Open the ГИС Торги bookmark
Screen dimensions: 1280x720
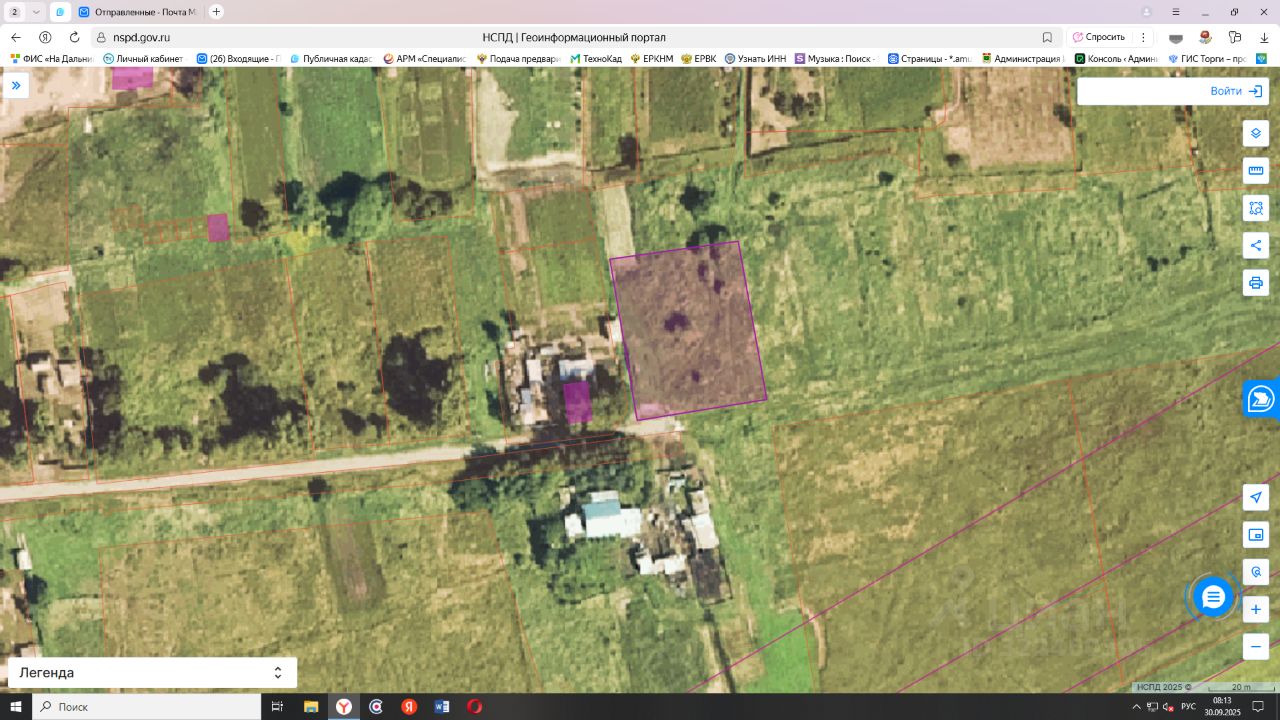pyautogui.click(x=1207, y=59)
